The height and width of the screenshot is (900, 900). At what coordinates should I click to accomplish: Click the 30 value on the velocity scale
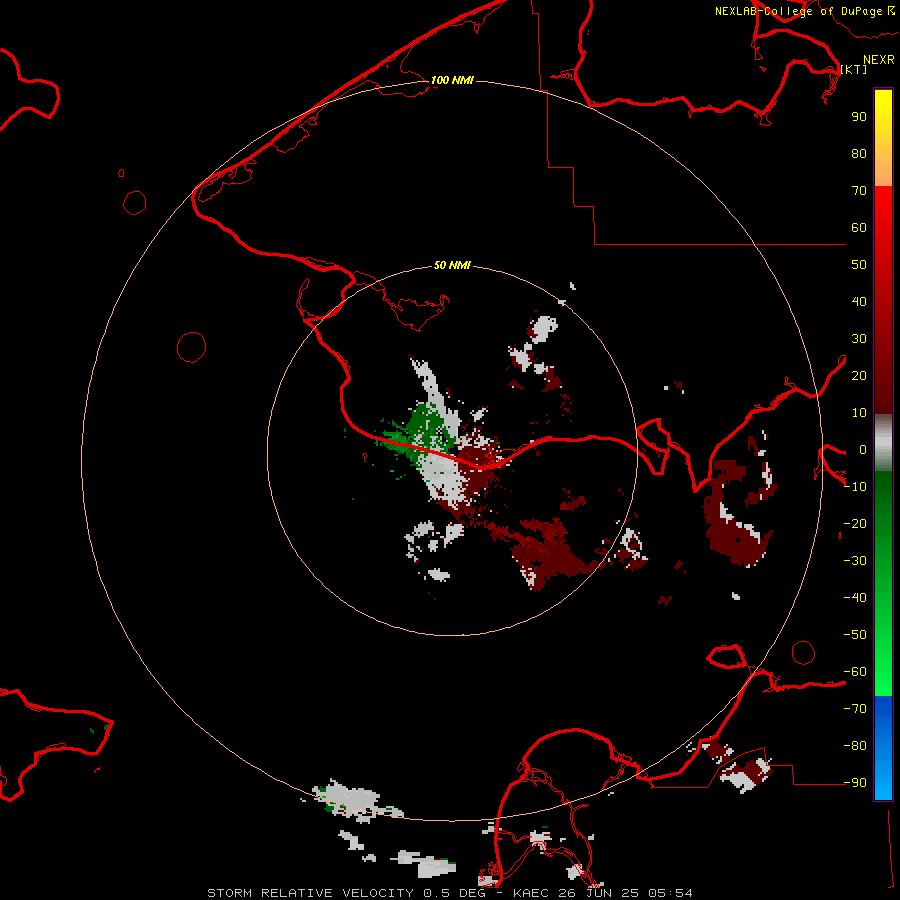tap(859, 339)
